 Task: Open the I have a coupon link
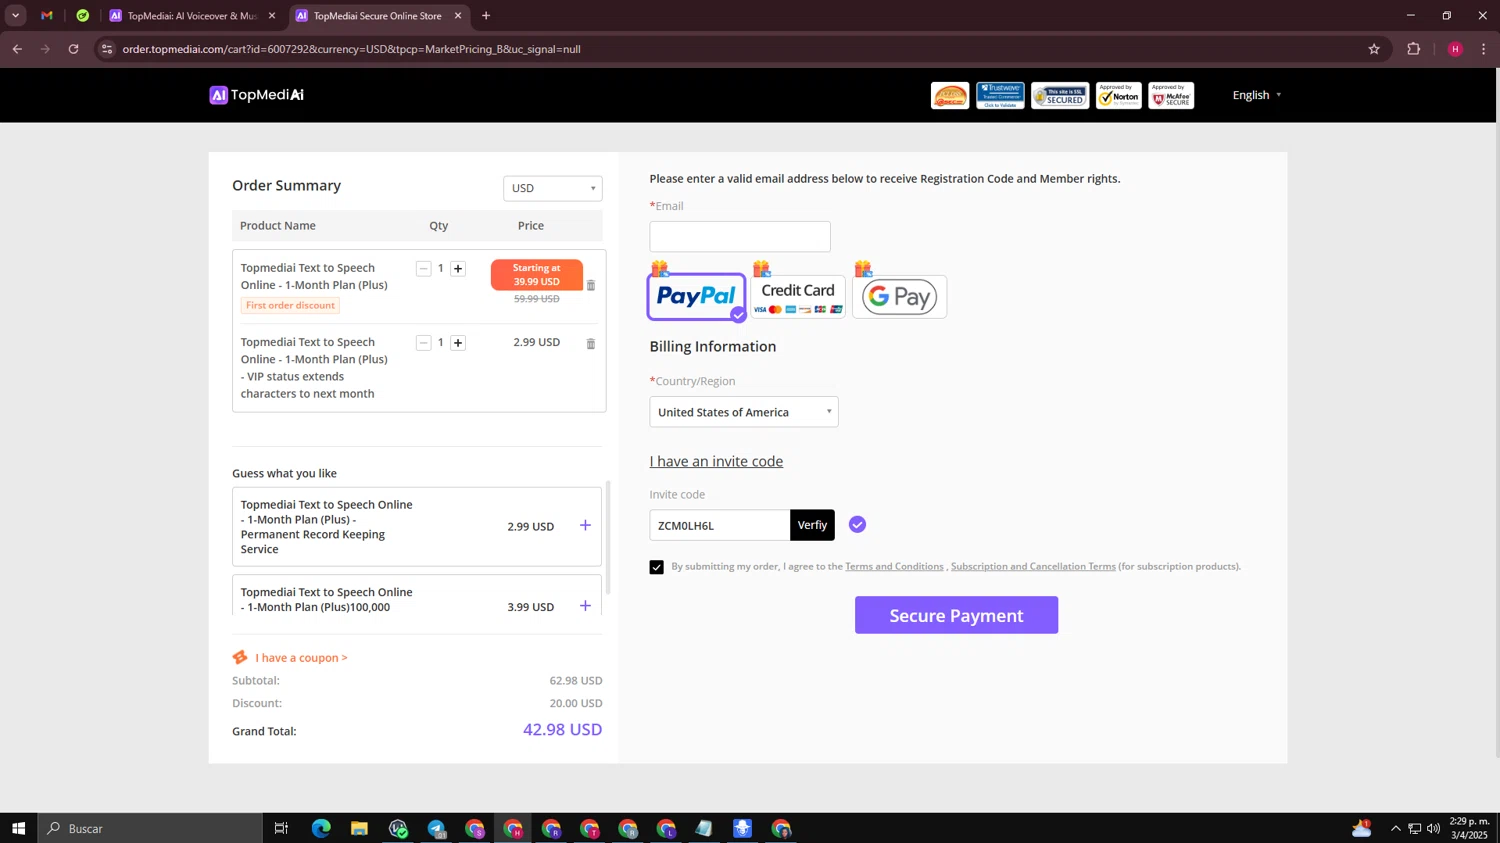pos(301,658)
